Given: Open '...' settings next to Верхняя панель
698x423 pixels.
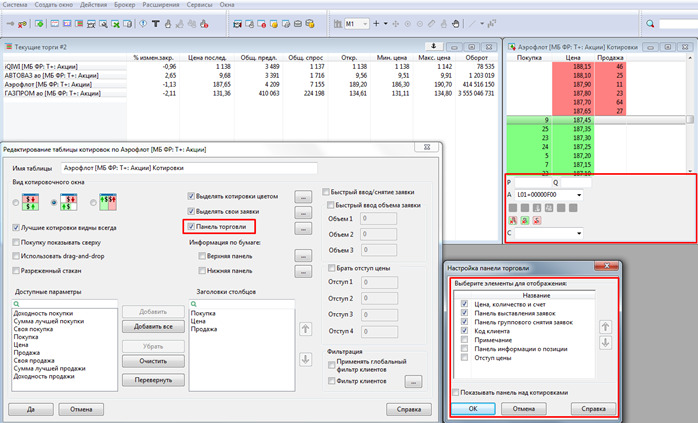Looking at the screenshot, I should pyautogui.click(x=303, y=256).
